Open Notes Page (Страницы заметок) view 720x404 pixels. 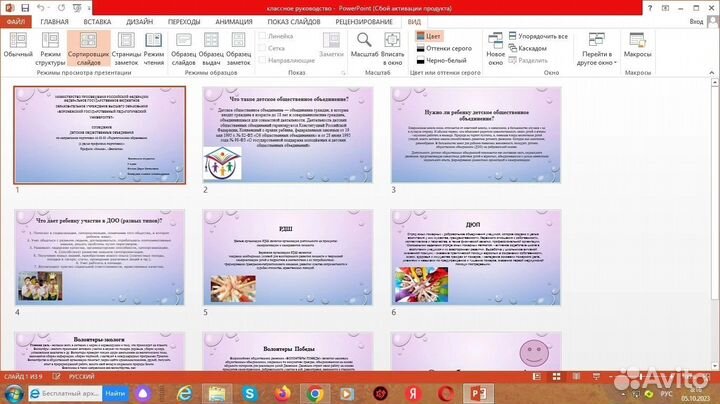126,49
